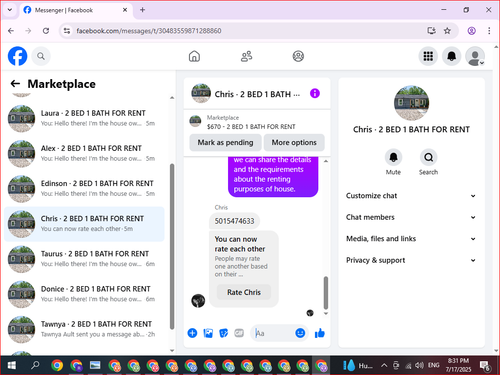Open the Groups icon in top navigation
This screenshot has height=375, width=500.
click(298, 56)
